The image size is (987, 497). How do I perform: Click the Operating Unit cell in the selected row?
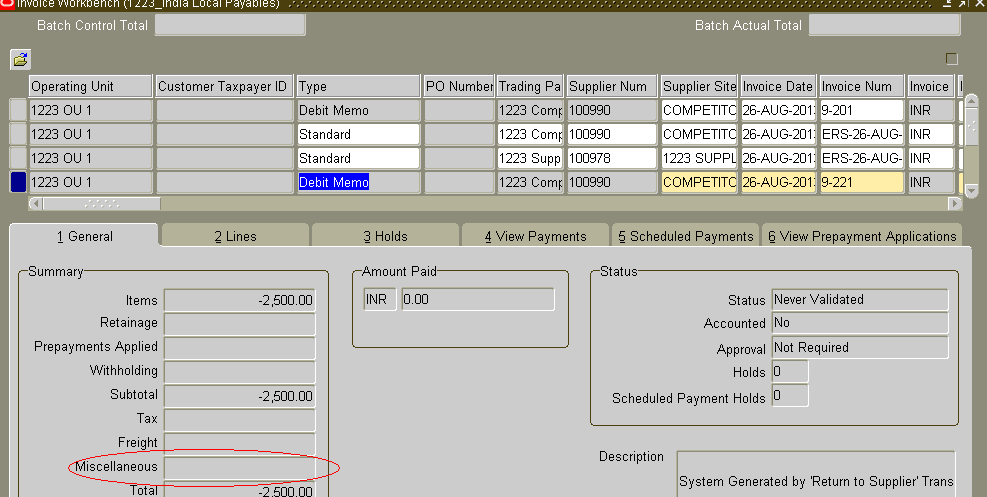pos(91,182)
